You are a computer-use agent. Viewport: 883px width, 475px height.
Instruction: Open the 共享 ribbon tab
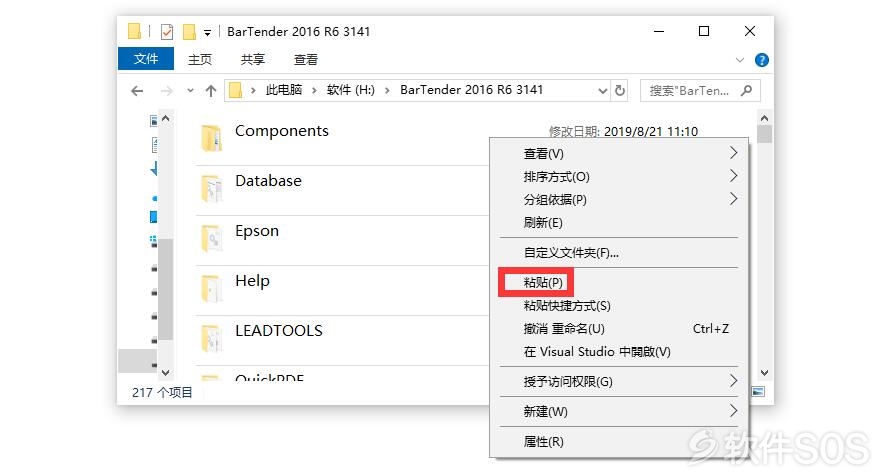coord(252,59)
